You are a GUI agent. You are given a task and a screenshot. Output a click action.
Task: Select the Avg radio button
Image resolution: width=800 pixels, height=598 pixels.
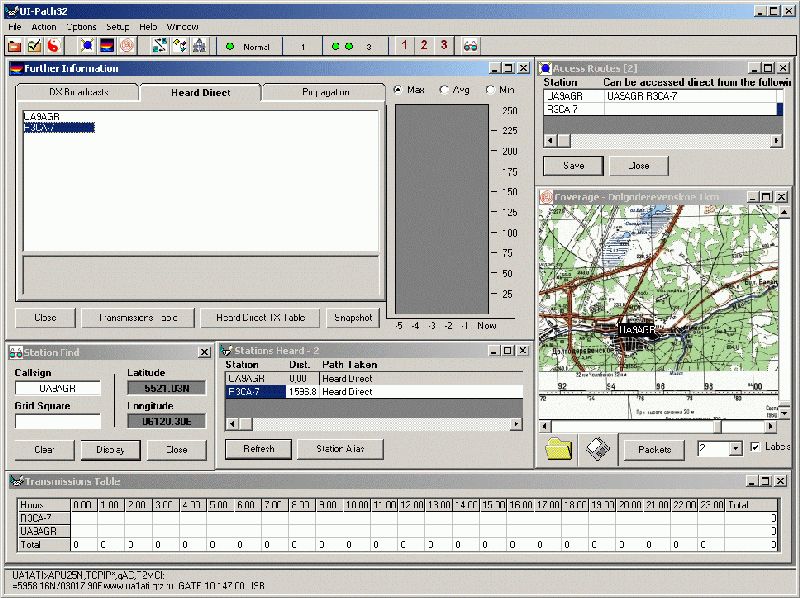coord(444,90)
